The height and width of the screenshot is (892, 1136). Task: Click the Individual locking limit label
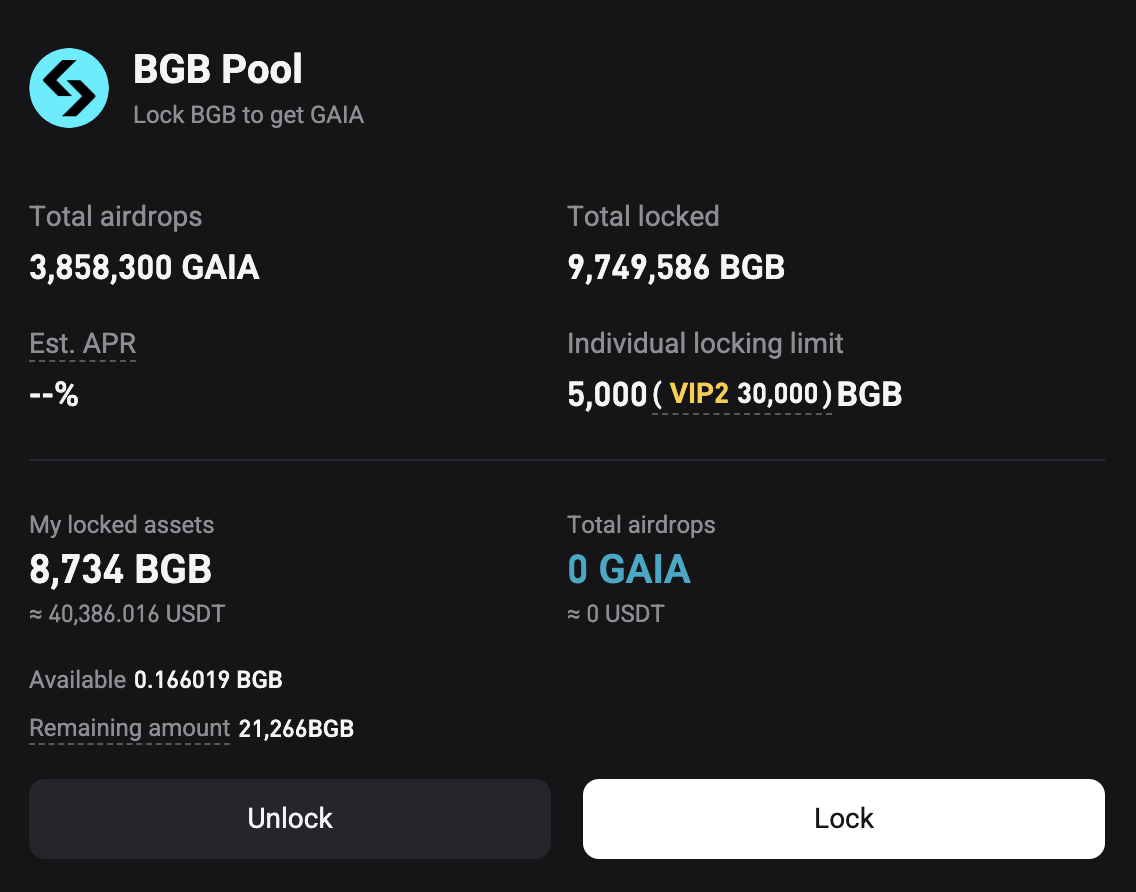(x=705, y=343)
